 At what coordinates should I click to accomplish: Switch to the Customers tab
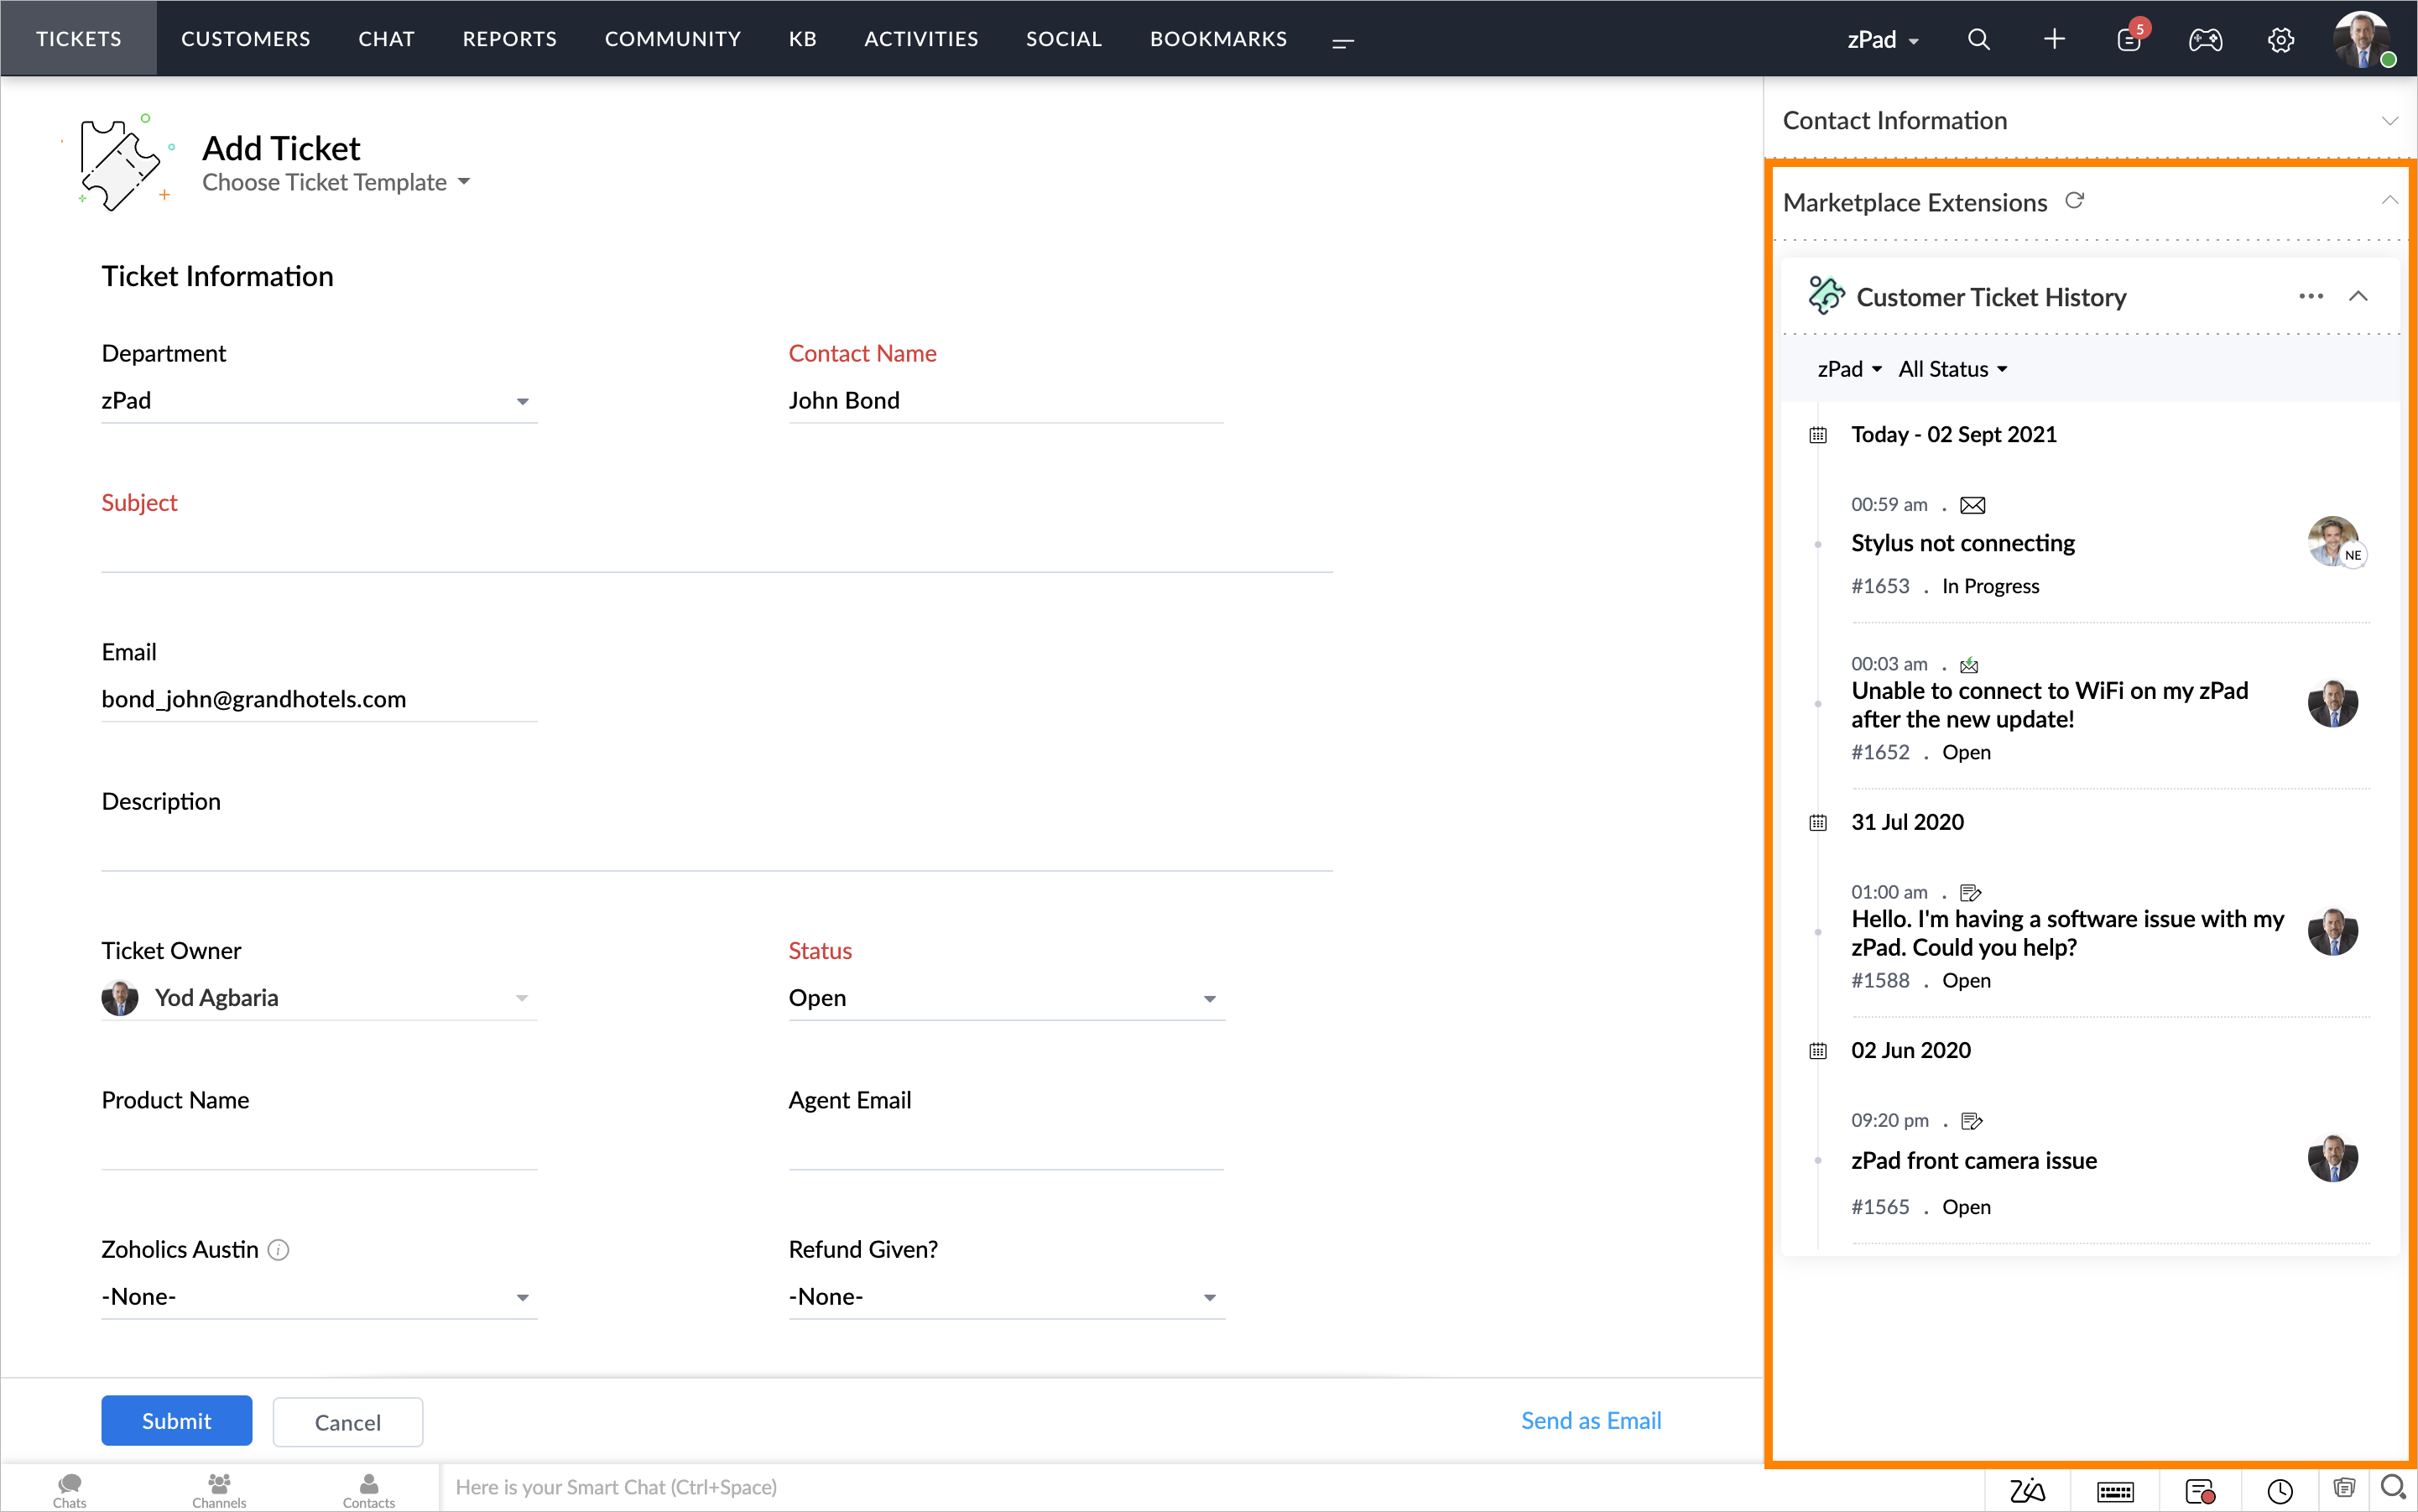click(245, 39)
